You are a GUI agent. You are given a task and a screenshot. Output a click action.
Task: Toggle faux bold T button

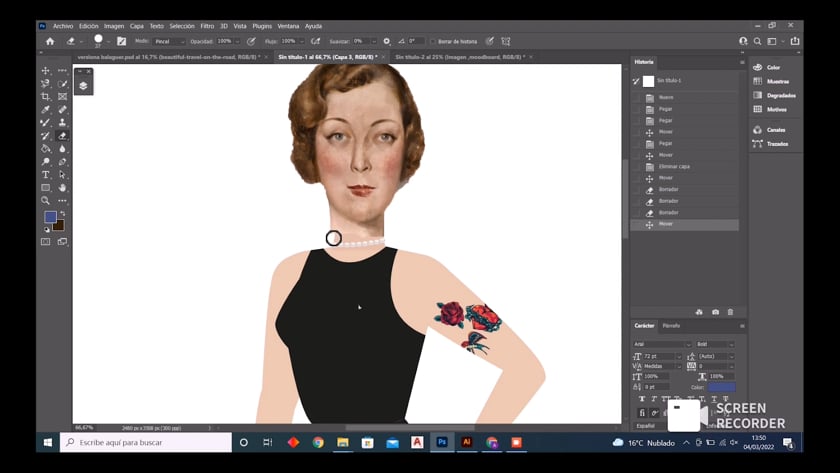642,399
